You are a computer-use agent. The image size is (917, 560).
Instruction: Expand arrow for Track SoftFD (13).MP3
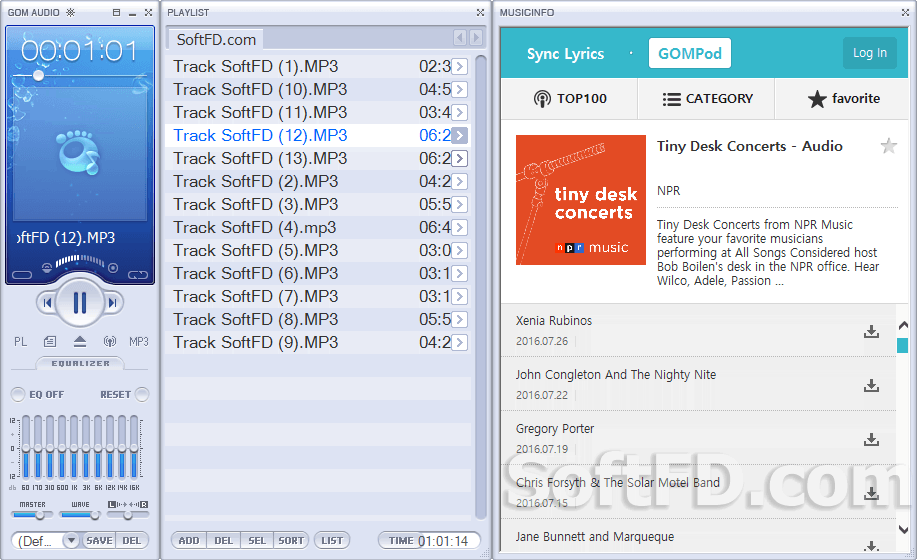(460, 158)
